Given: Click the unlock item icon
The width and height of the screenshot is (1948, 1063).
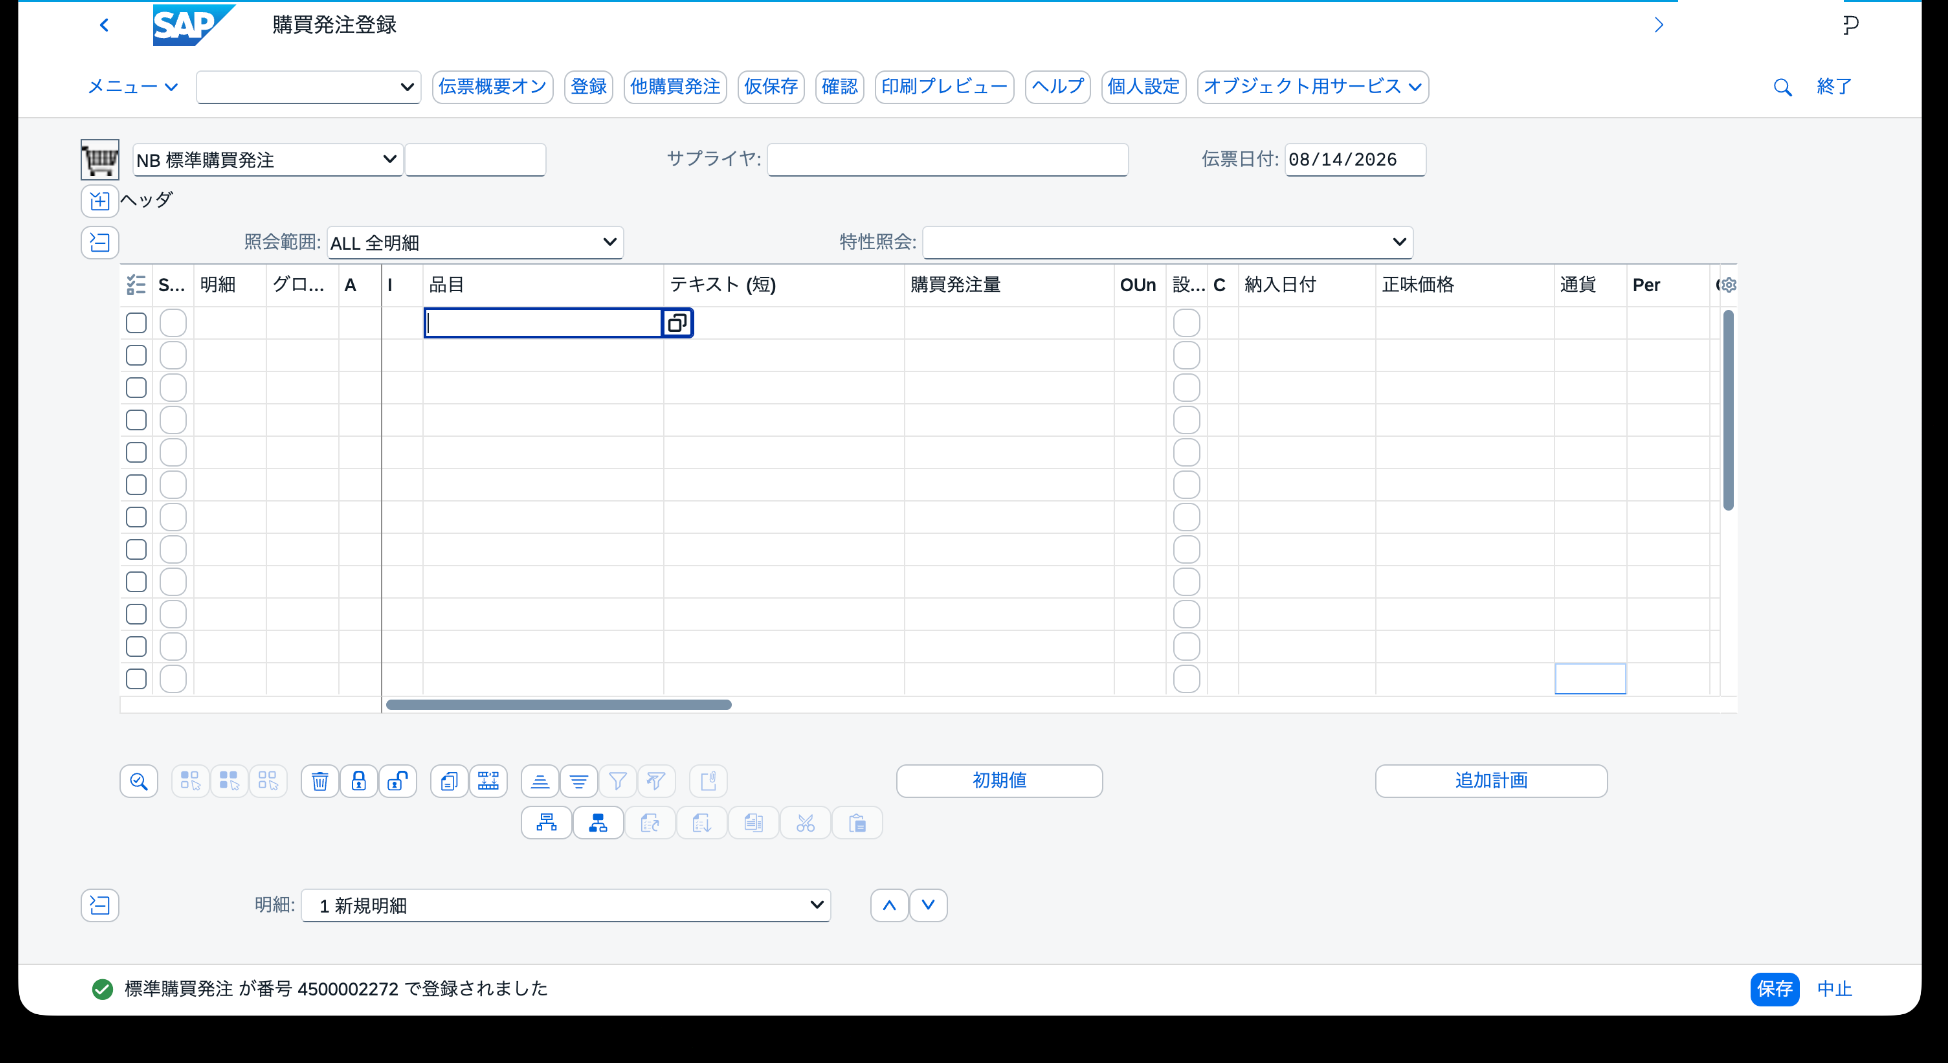Looking at the screenshot, I should coord(397,781).
